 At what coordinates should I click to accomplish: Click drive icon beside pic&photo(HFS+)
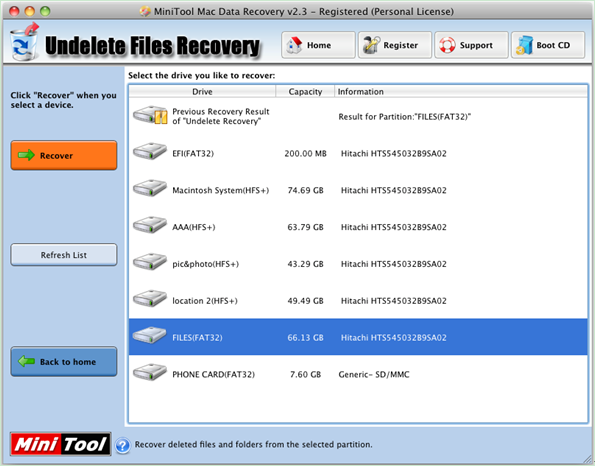150,262
